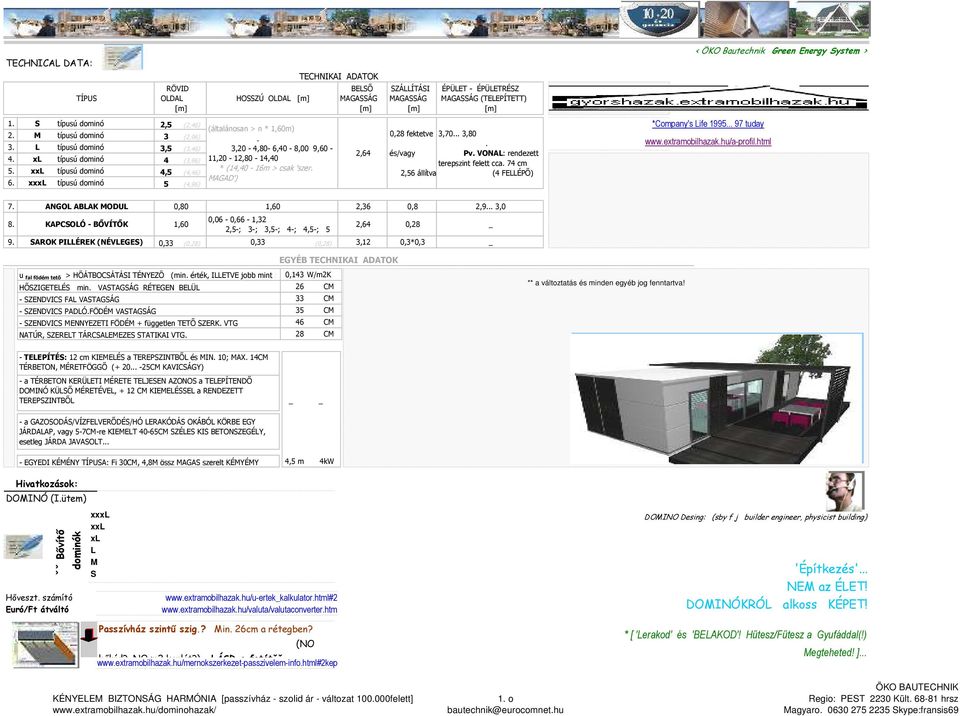This screenshot has height=716, width=960.
Task: Click the L típusú dominó row label
Action: 69,147
